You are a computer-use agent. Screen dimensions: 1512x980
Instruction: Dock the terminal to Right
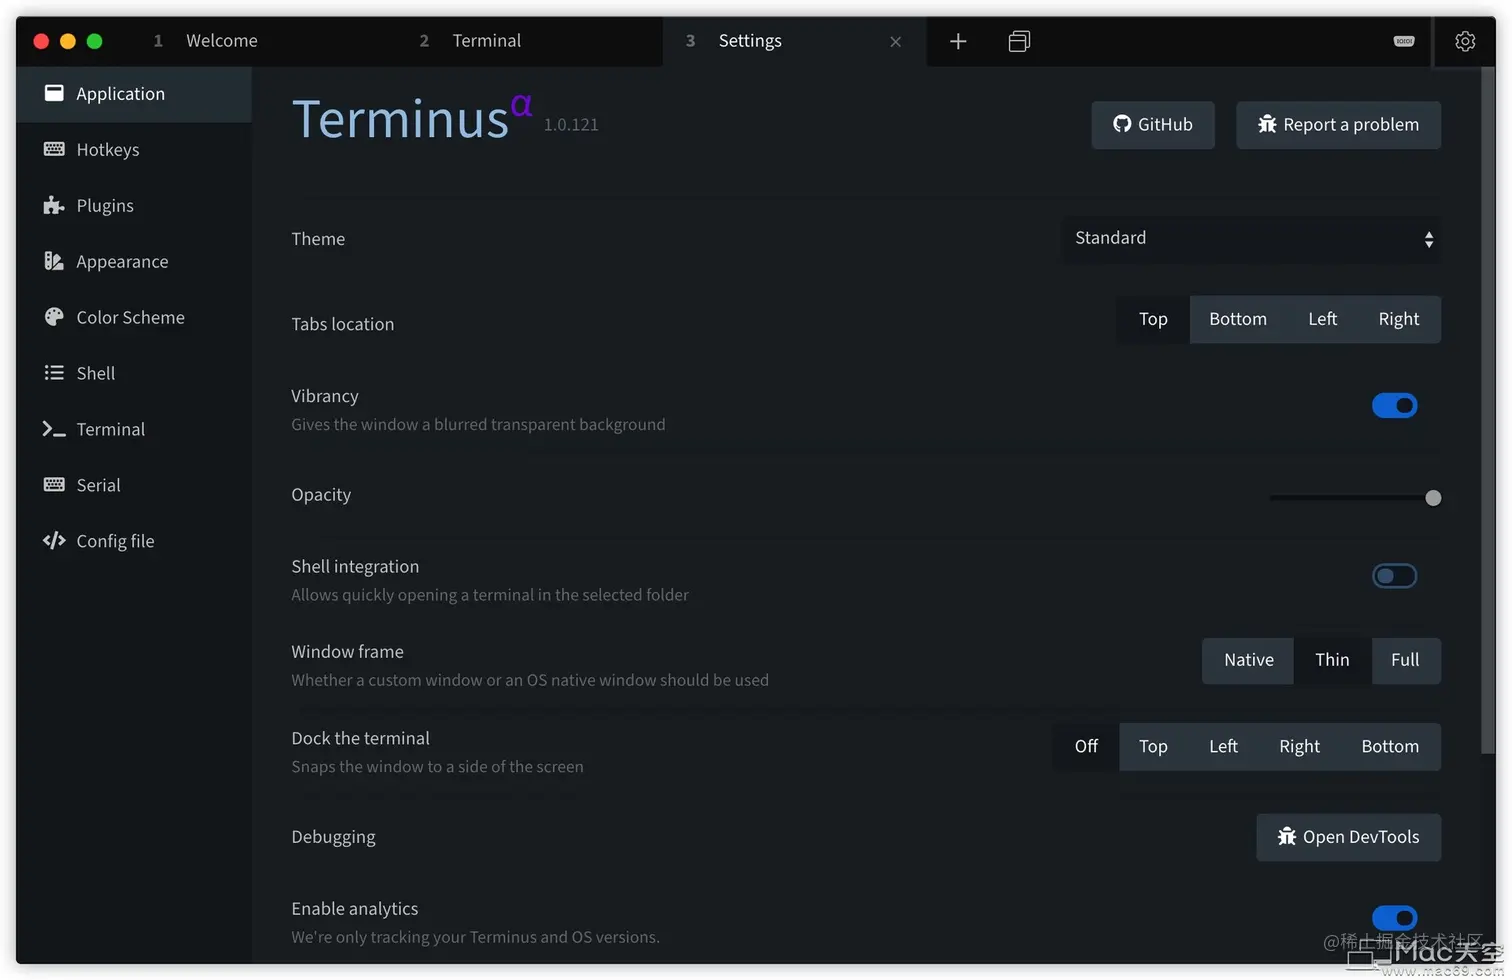click(1299, 747)
